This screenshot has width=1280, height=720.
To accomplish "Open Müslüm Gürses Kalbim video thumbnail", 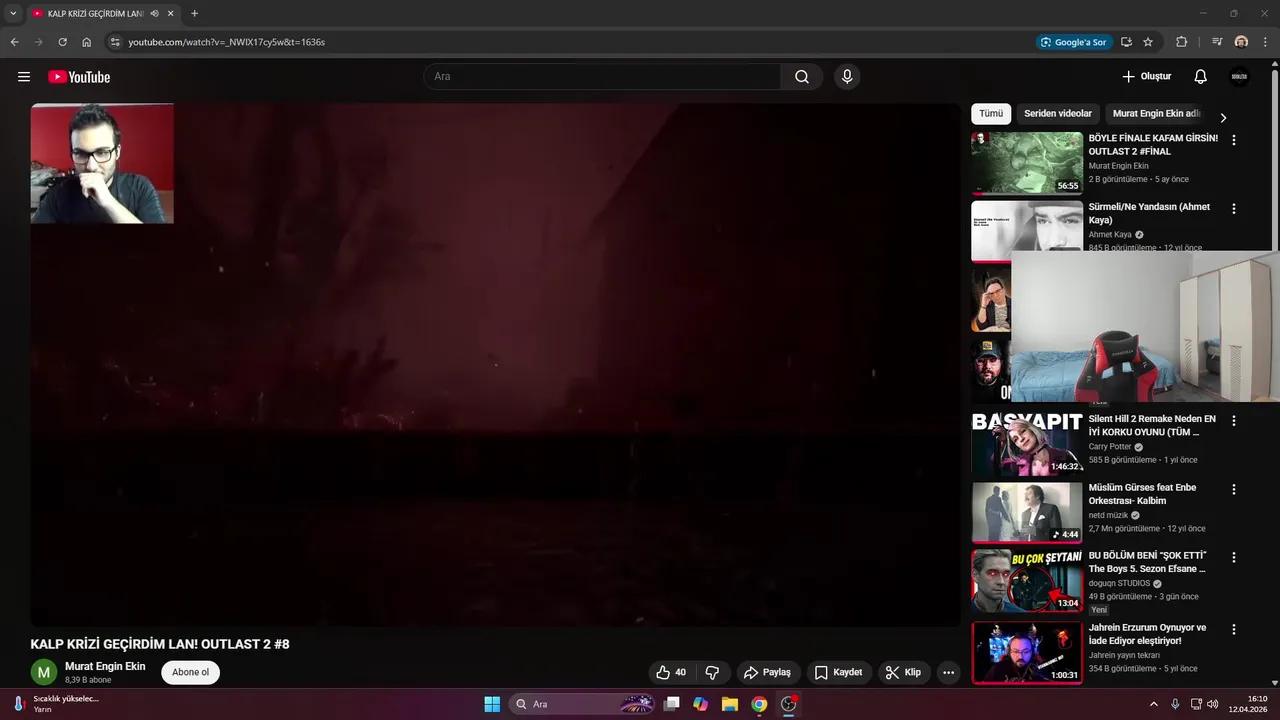I will pos(1027,512).
